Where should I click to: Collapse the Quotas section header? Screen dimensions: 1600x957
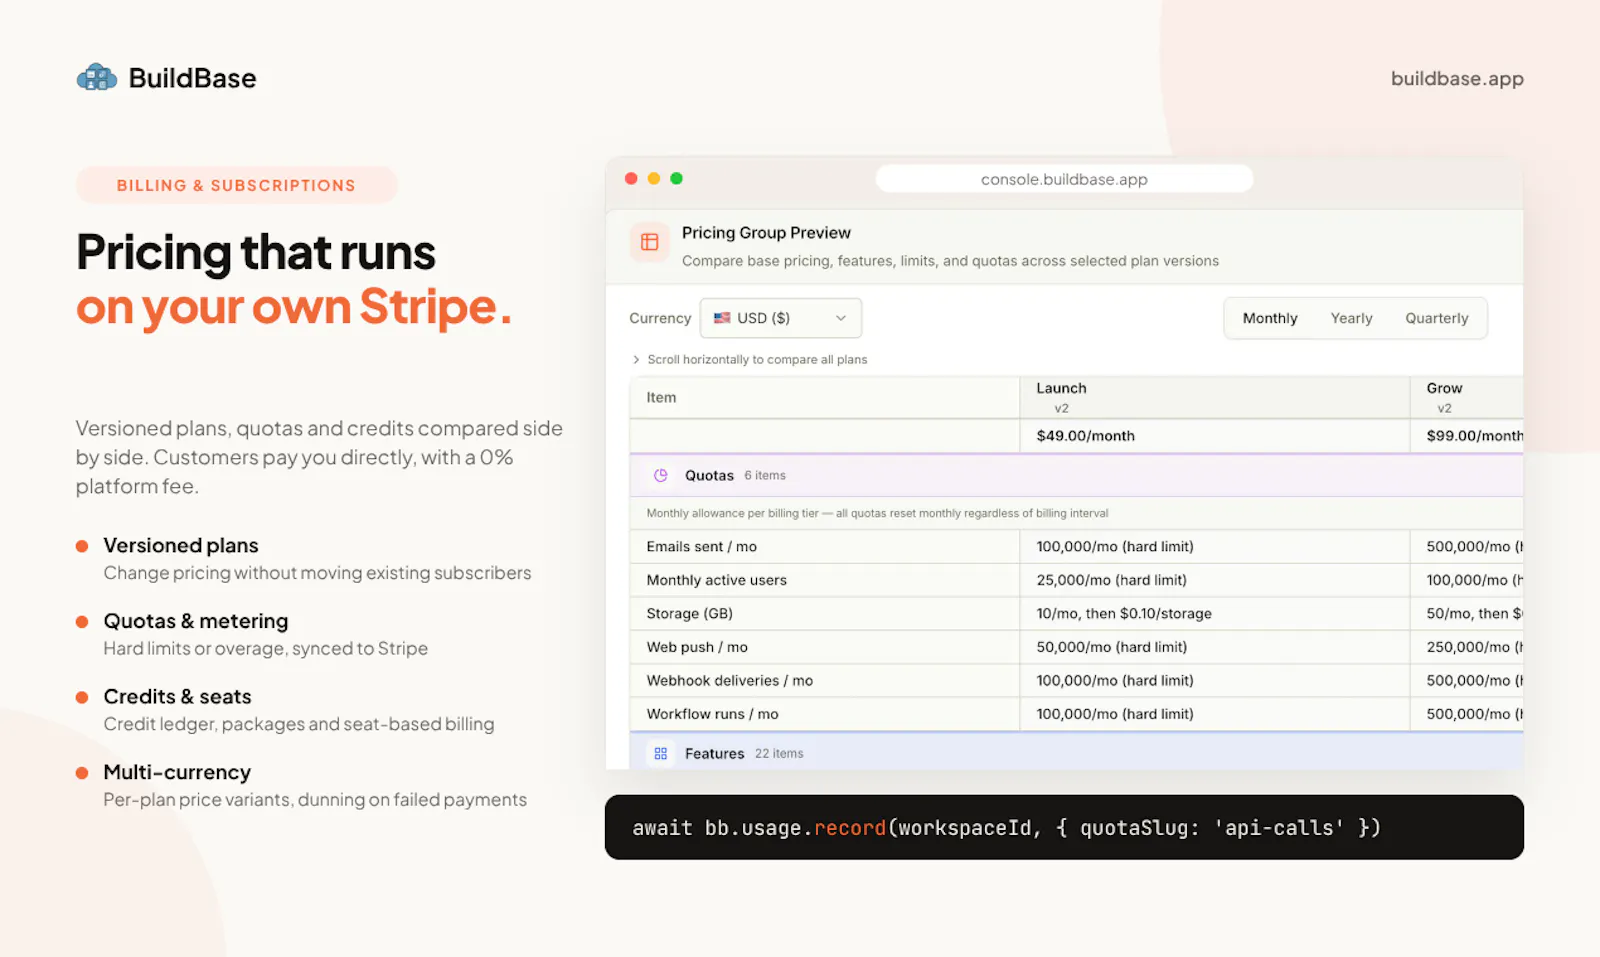point(1076,476)
